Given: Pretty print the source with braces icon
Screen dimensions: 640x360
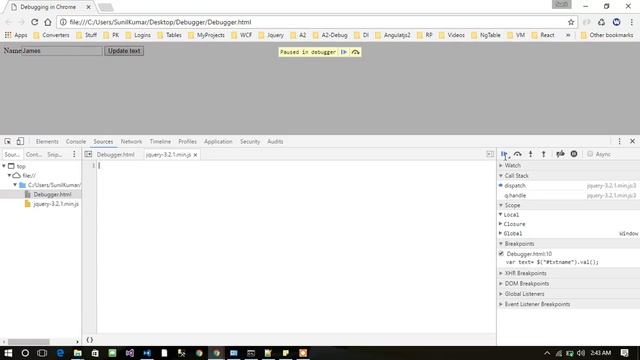Looking at the screenshot, I should coord(89,340).
